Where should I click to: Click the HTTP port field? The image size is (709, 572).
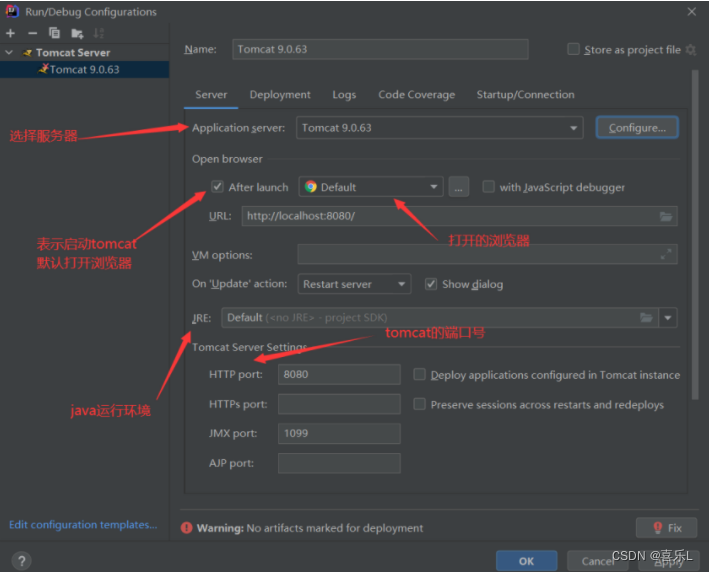click(x=339, y=374)
